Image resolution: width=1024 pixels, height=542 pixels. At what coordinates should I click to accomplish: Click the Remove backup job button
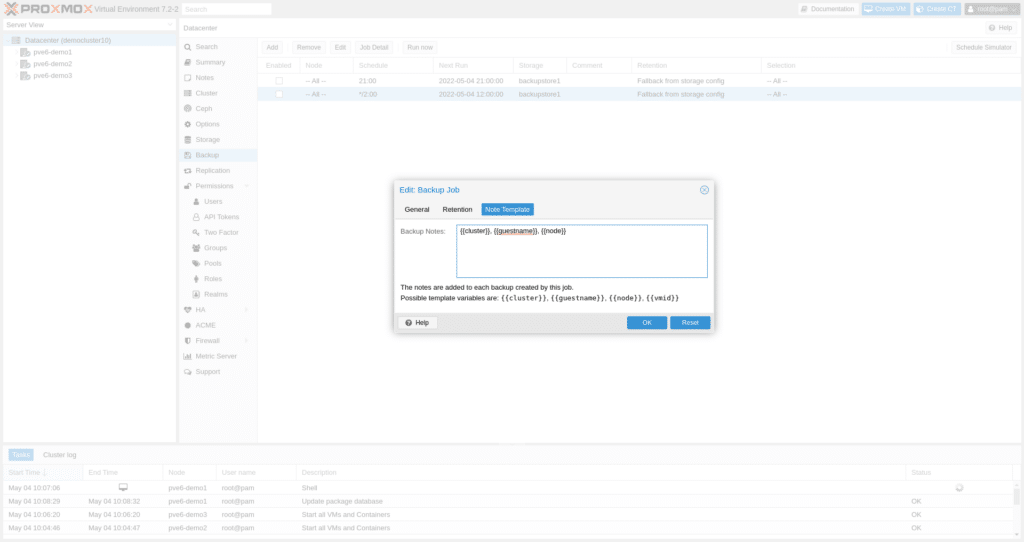tap(309, 47)
